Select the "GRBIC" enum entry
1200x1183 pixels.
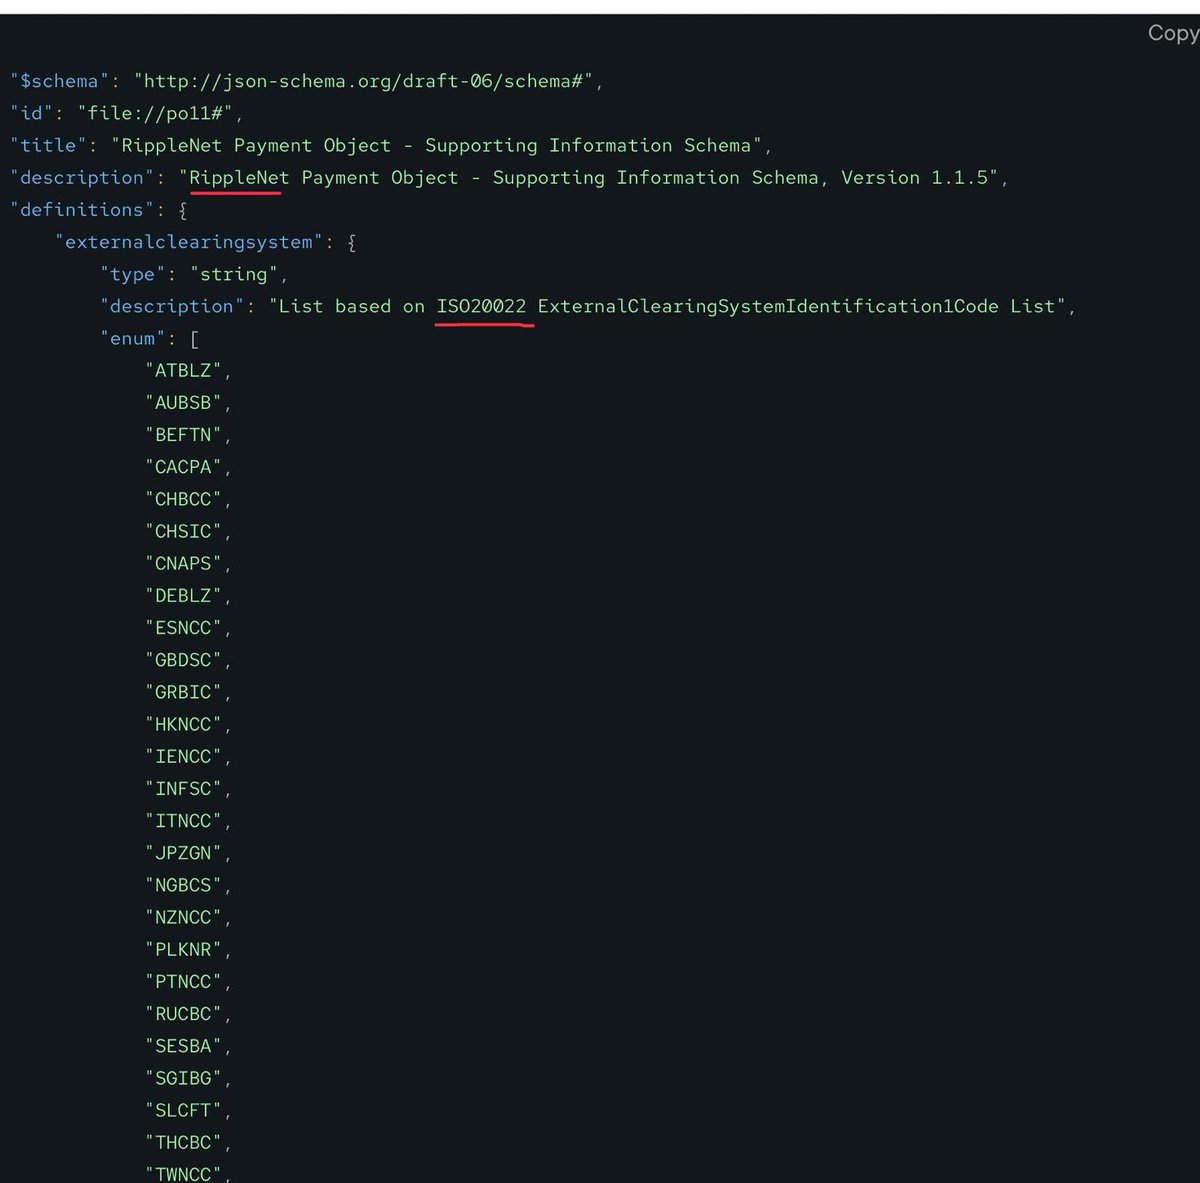[x=183, y=692]
